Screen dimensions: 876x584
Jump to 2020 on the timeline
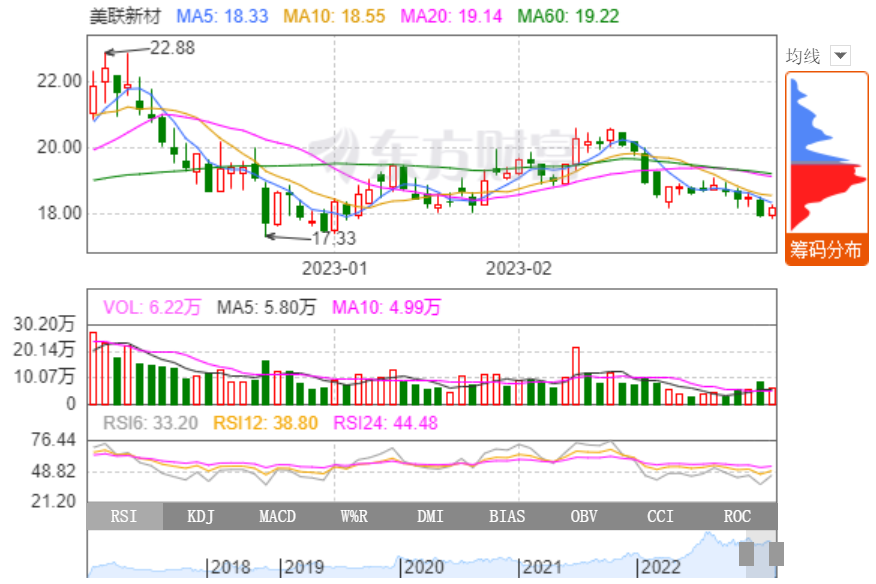[x=423, y=567]
